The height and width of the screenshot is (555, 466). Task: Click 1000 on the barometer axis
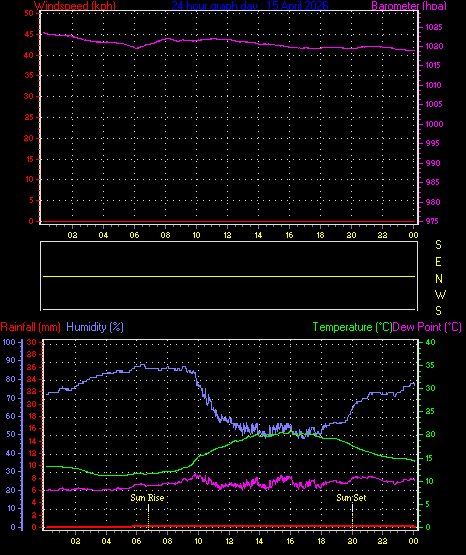(434, 124)
